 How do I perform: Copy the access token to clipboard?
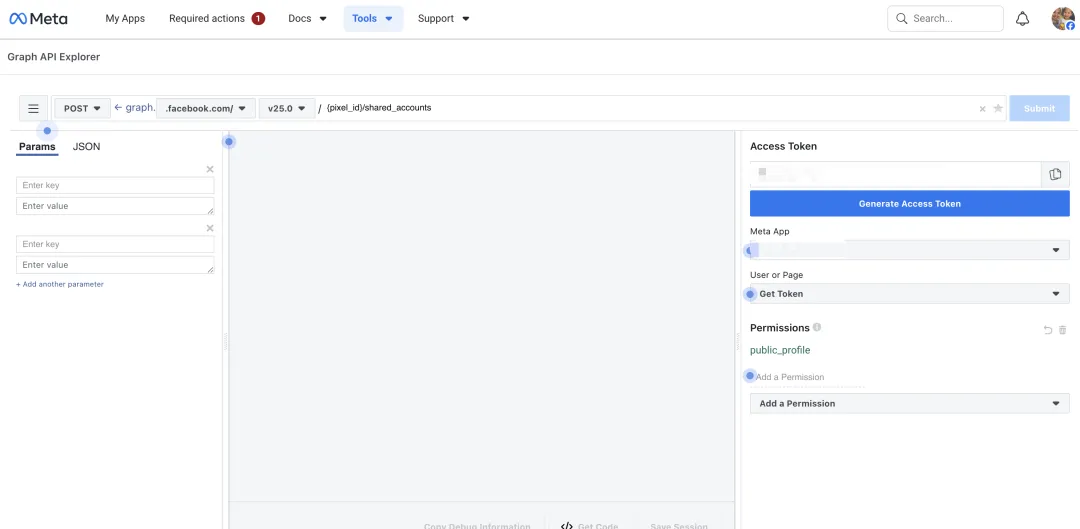pyautogui.click(x=1055, y=174)
